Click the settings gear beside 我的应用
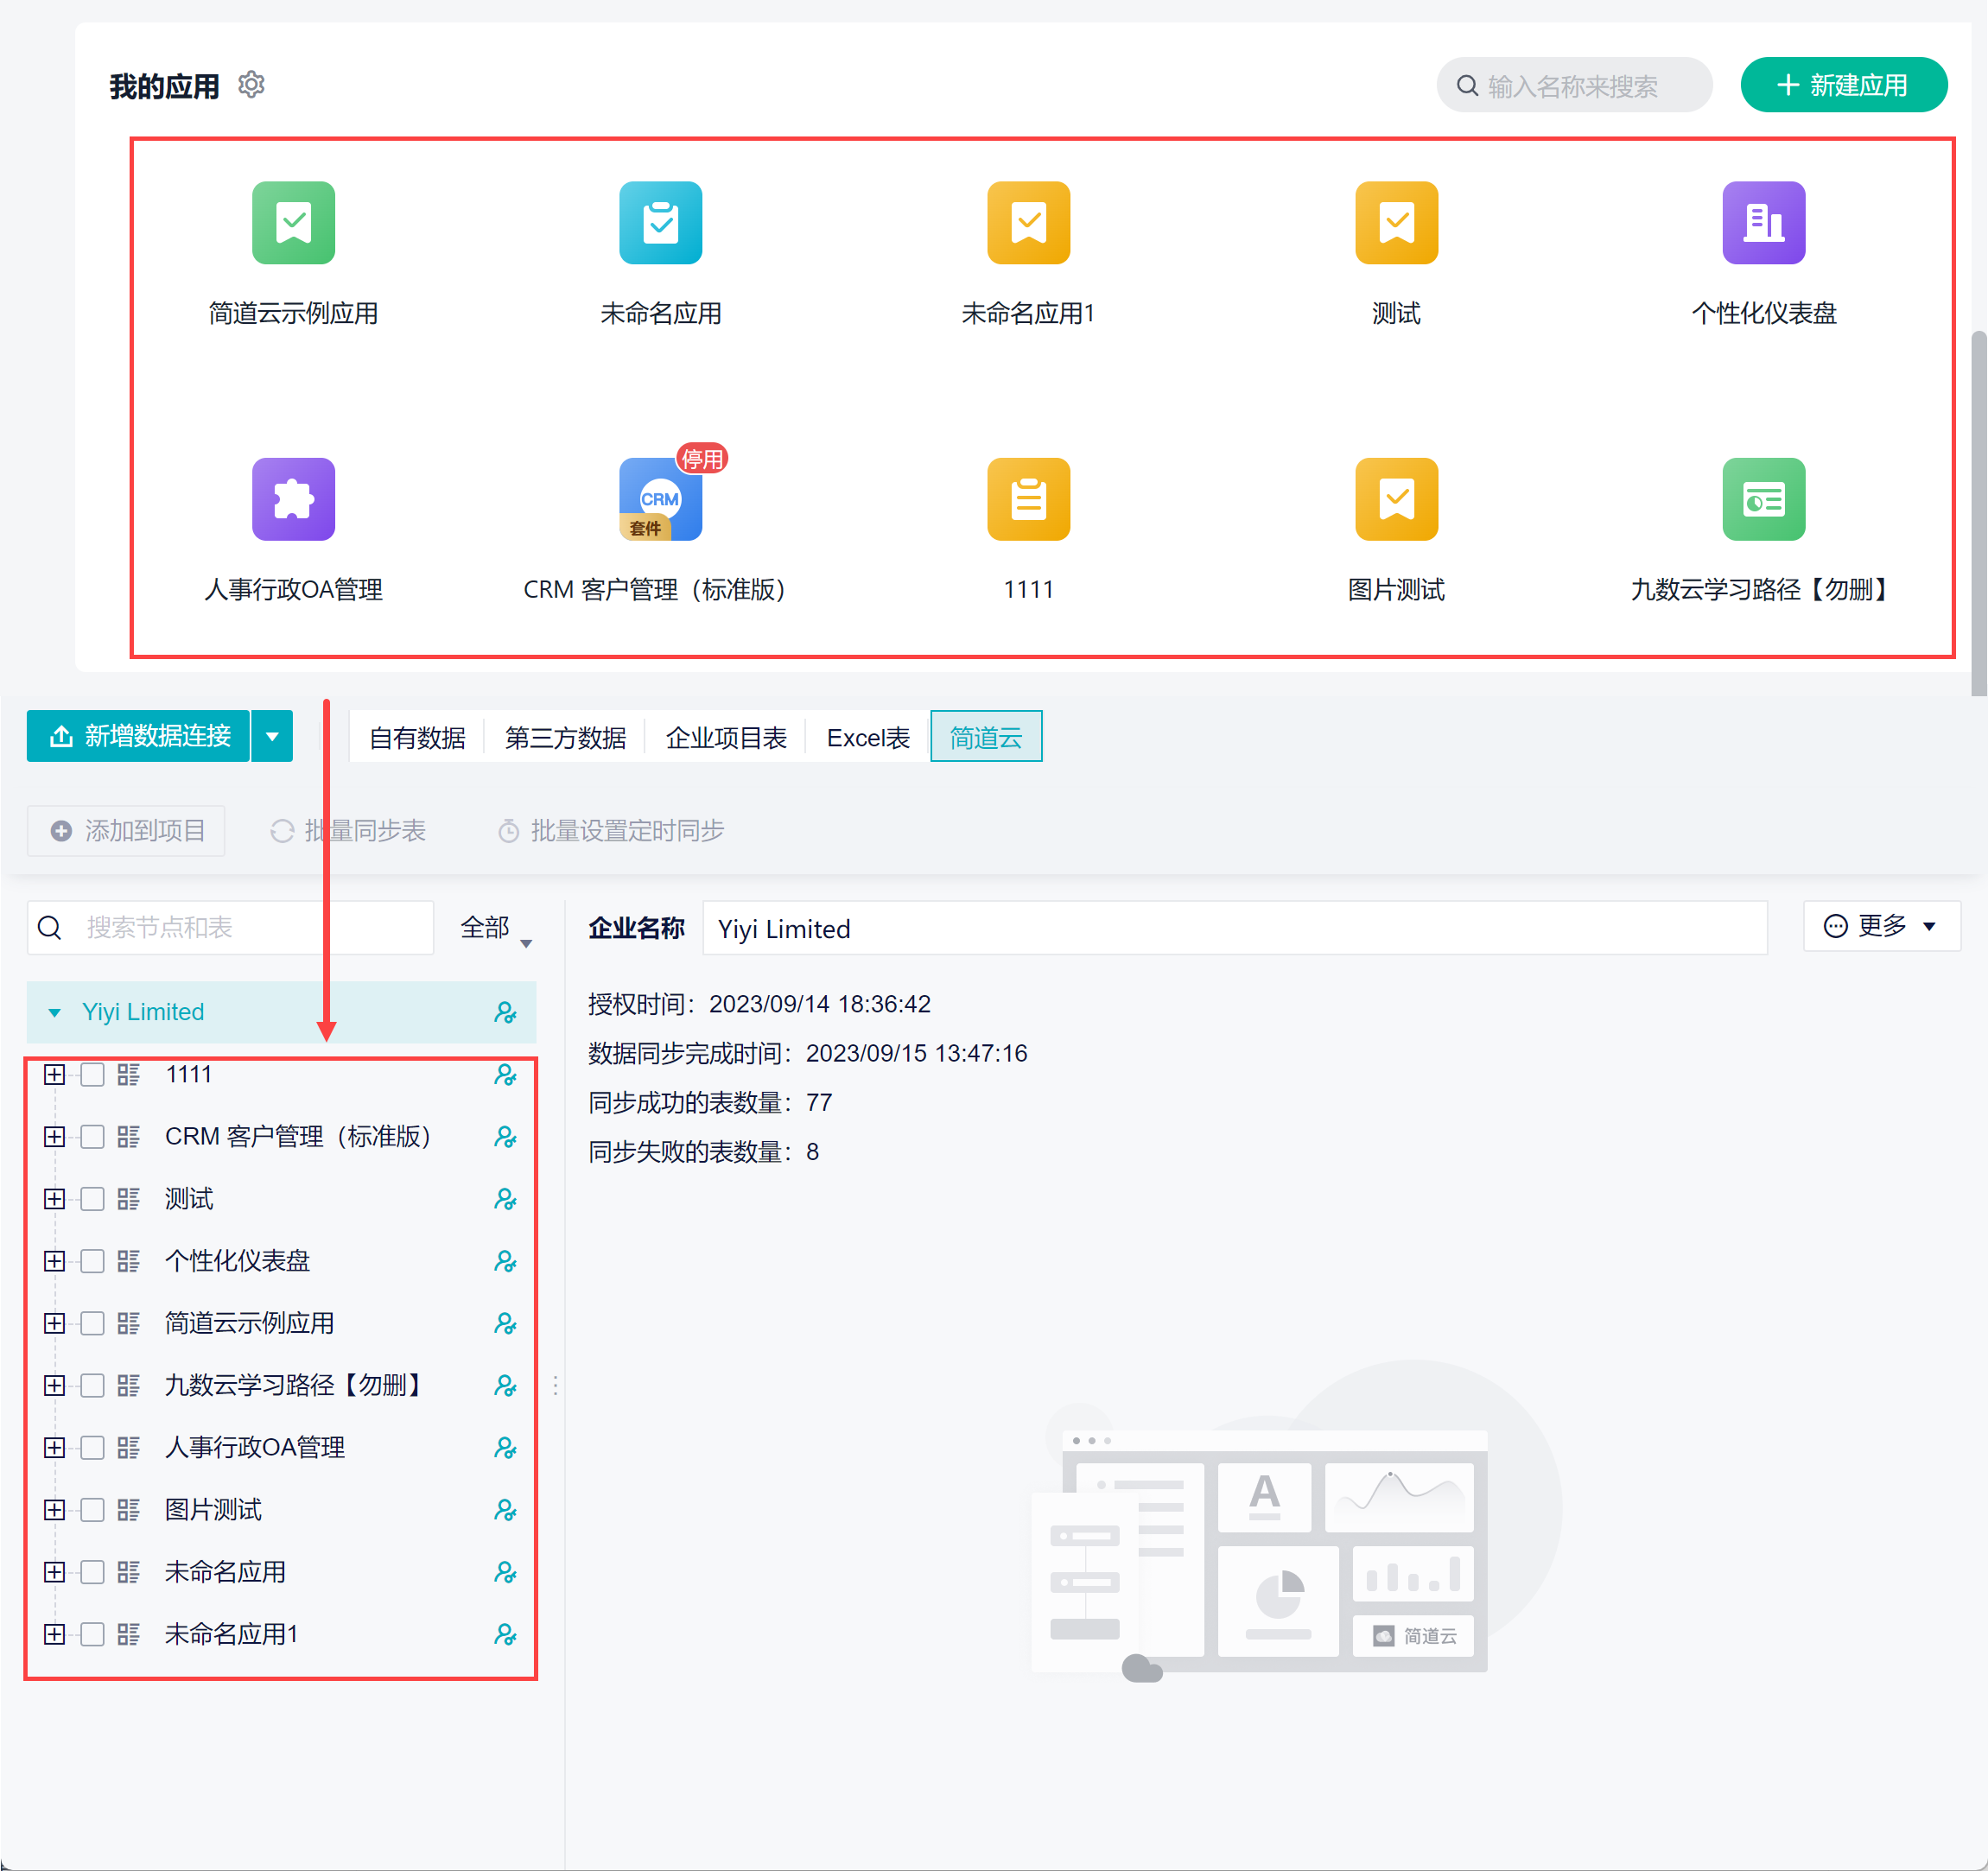This screenshot has width=1988, height=1871. (252, 85)
